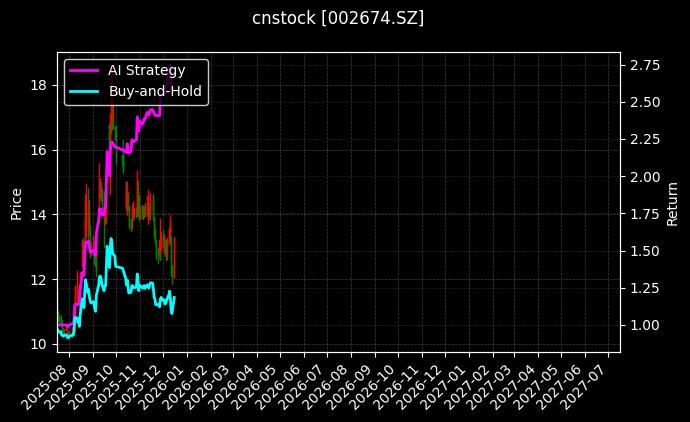Select the Buy-and-Hold legend label
The width and height of the screenshot is (690, 422).
click(x=155, y=91)
